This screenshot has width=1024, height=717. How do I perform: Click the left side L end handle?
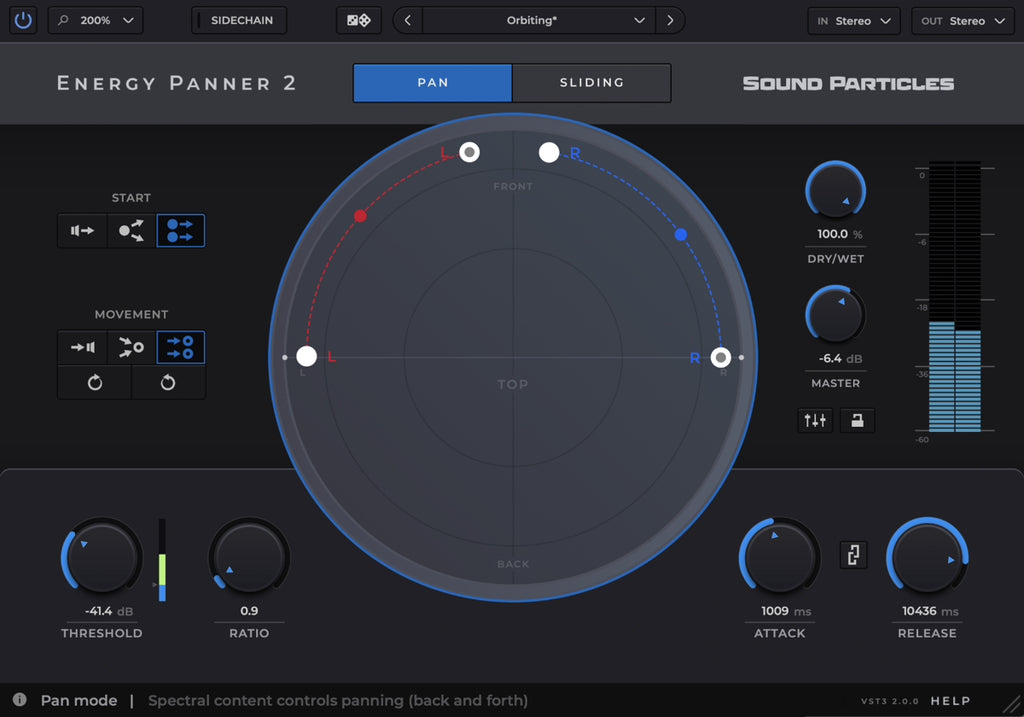coord(306,357)
